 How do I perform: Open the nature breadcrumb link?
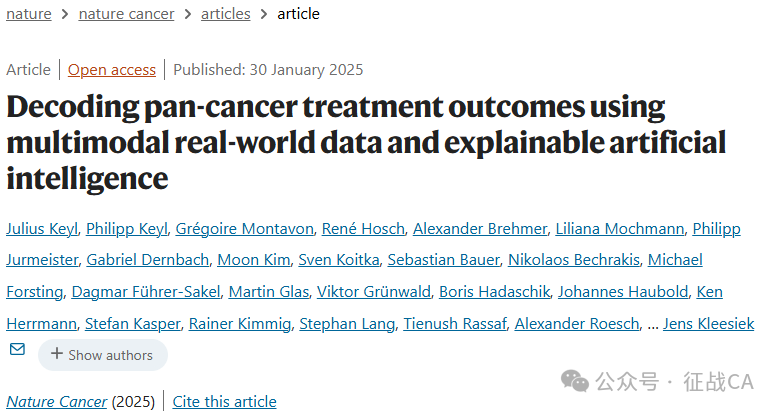tap(29, 14)
